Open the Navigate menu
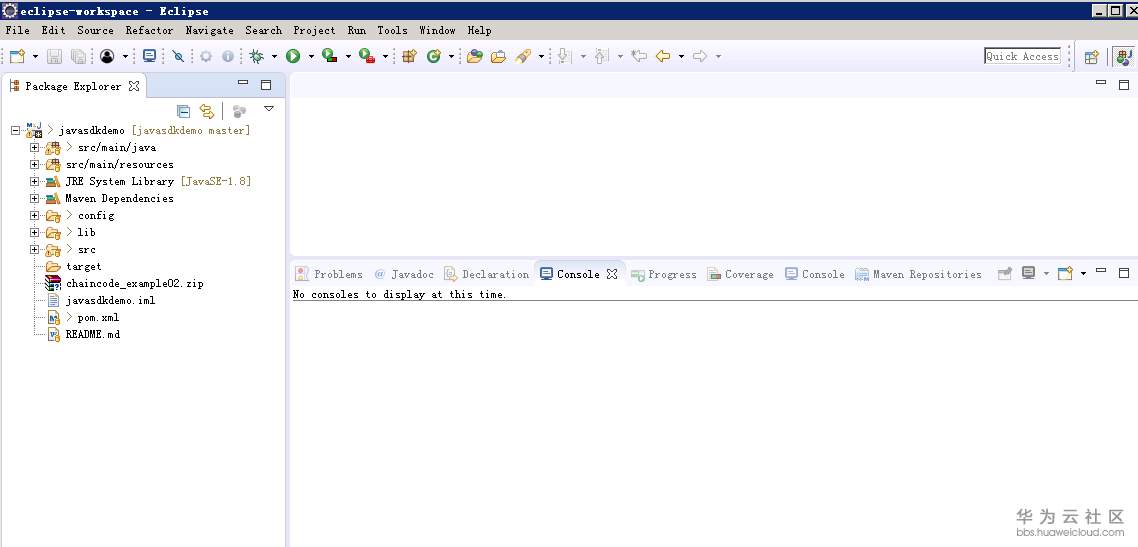 [x=210, y=30]
